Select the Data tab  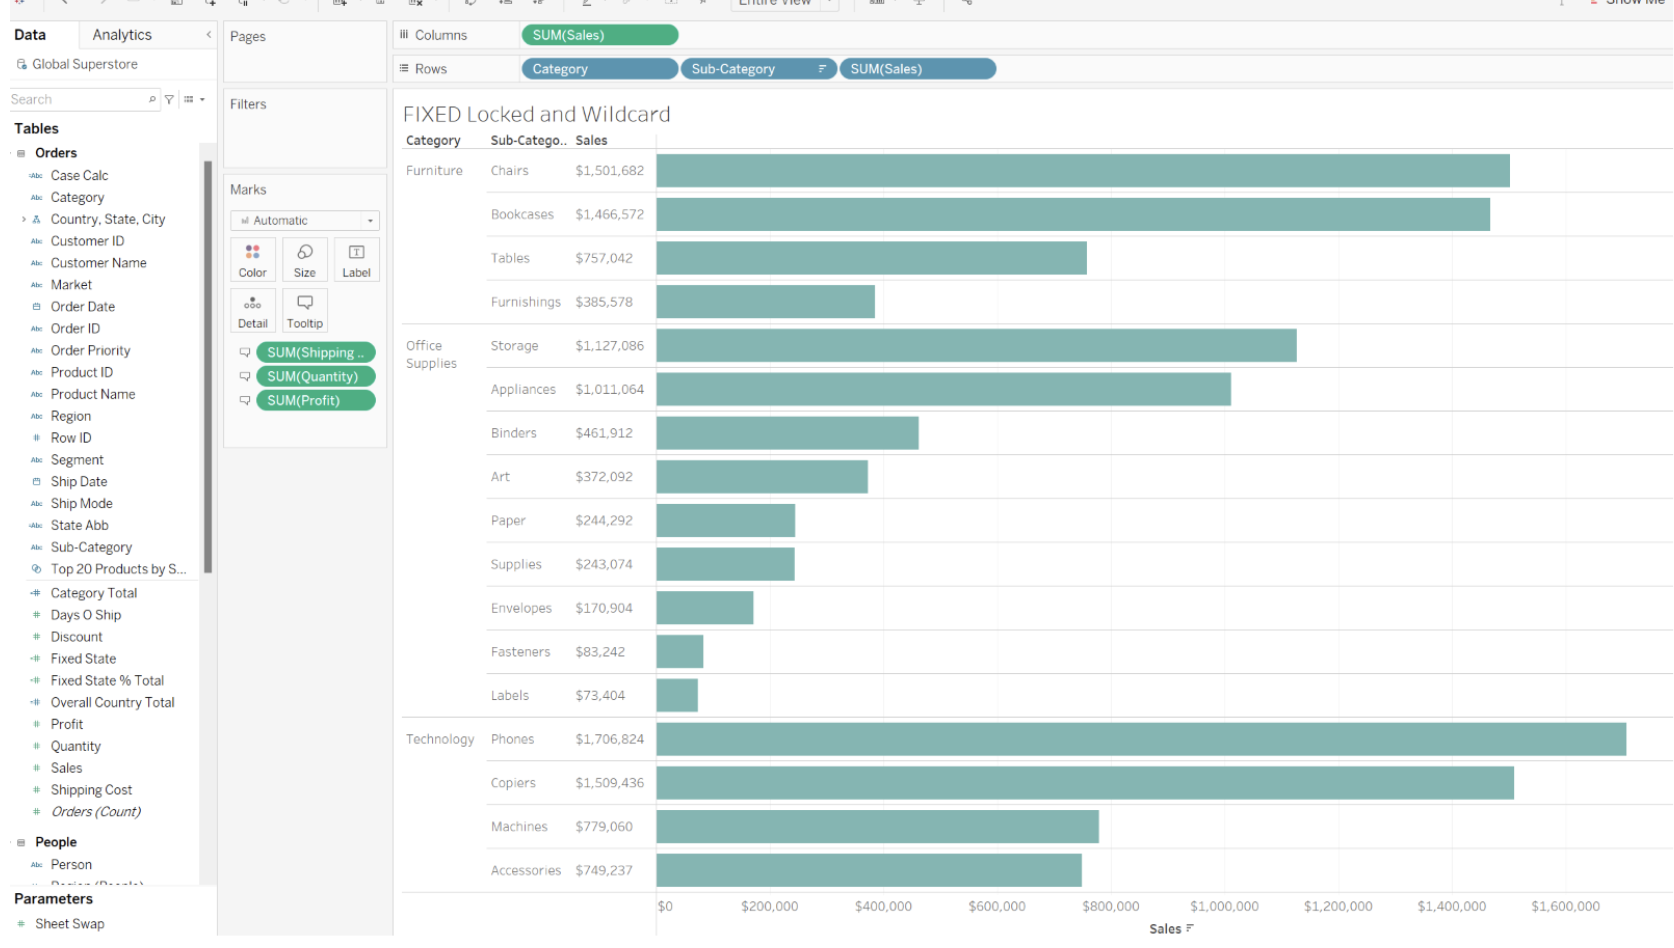[x=28, y=33]
